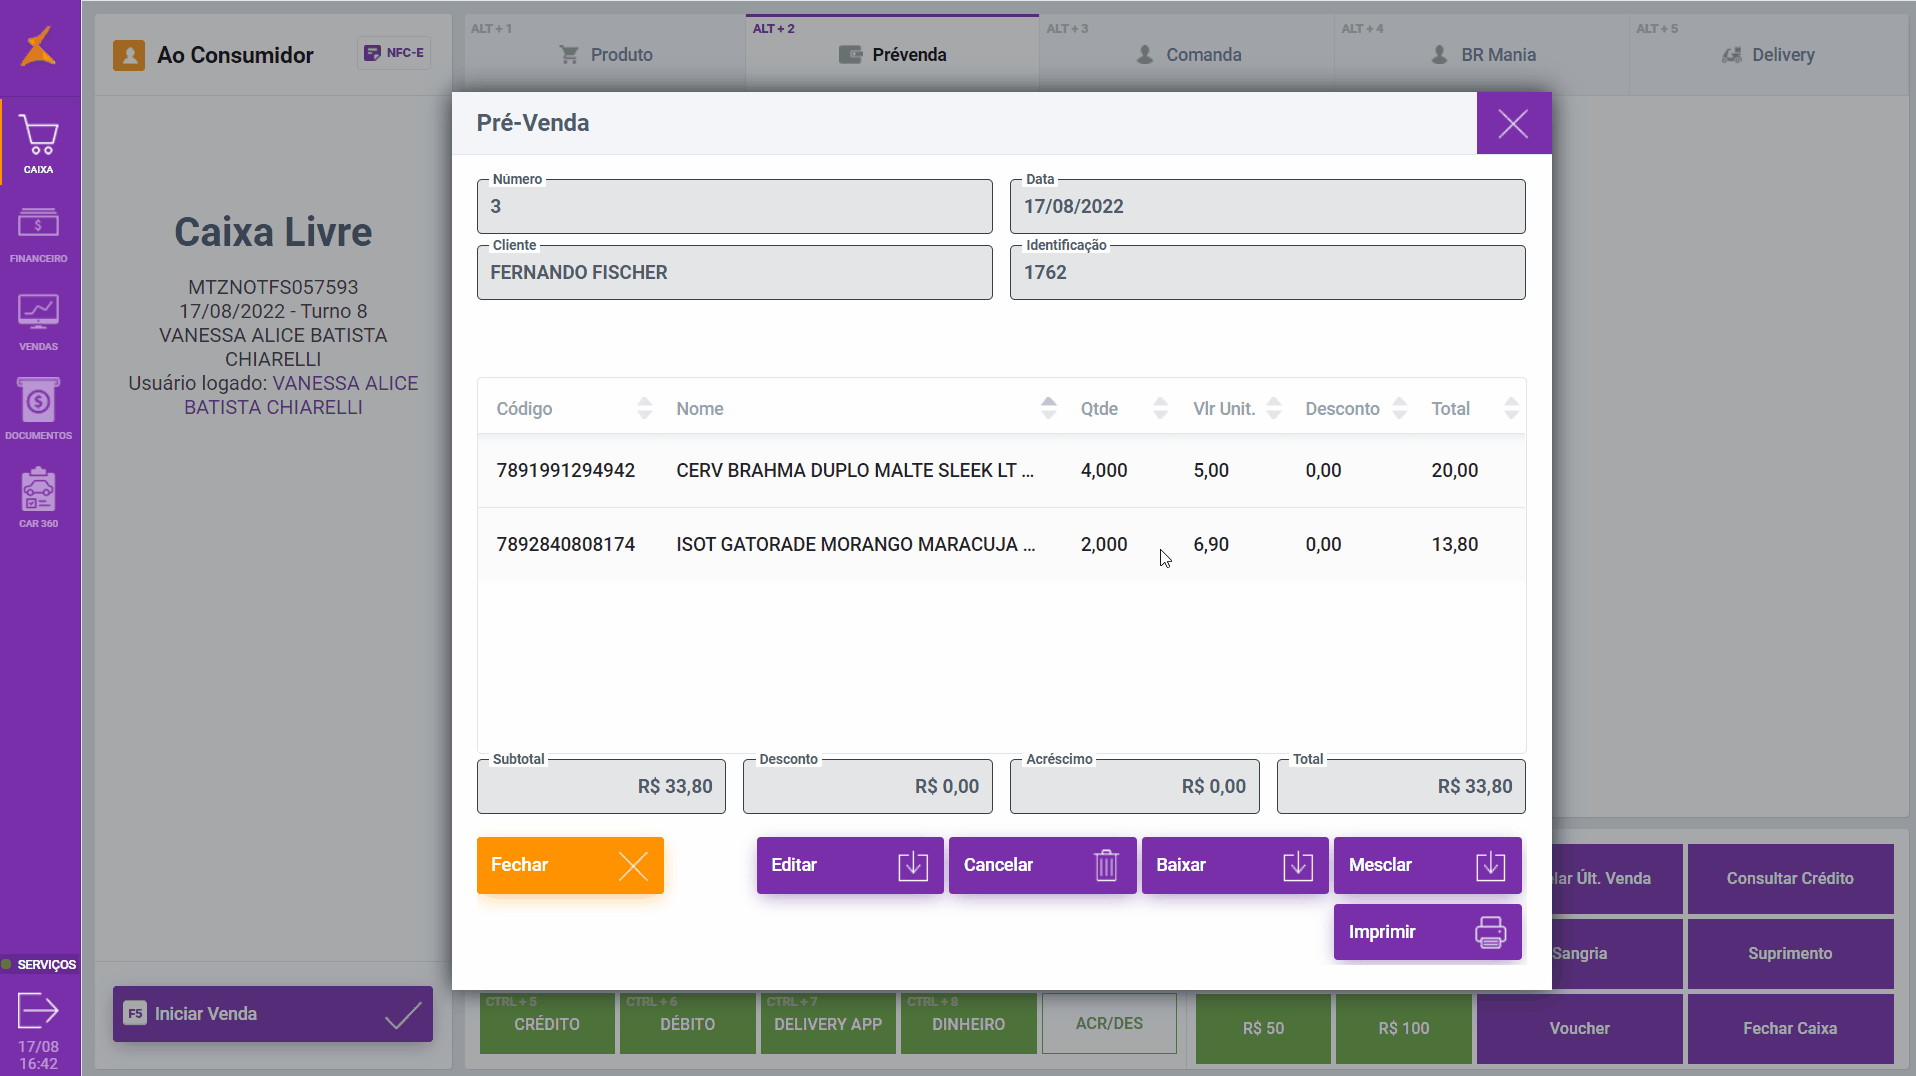Click the Mesclar button
Image resolution: width=1916 pixels, height=1076 pixels.
point(1427,865)
